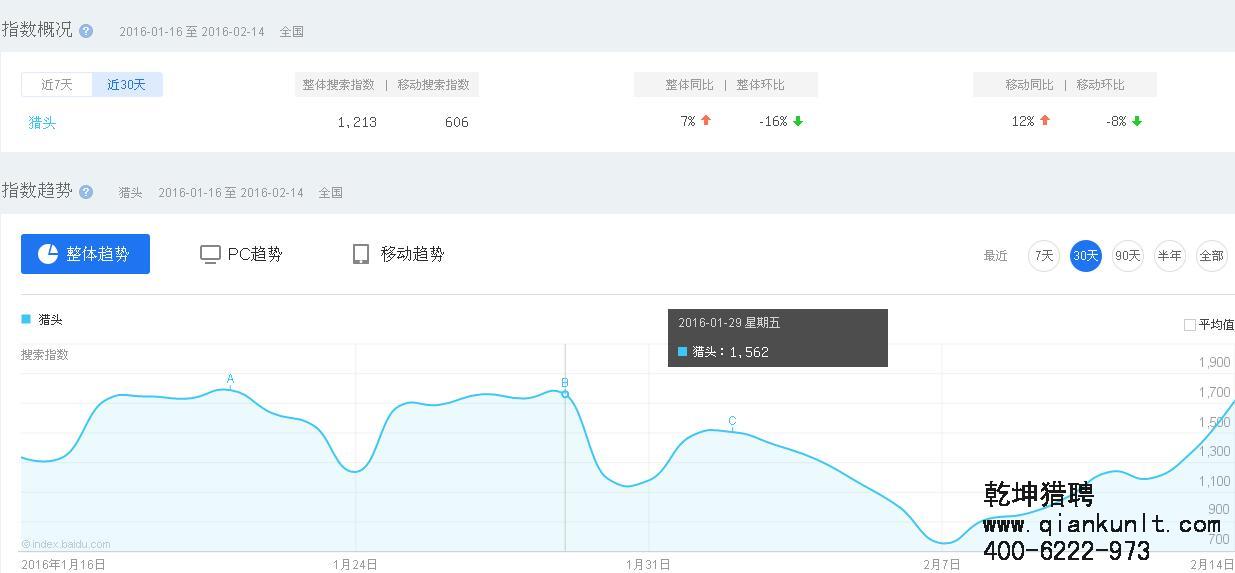Click help icon beside 指数趋势 heading
Viewport: 1235px width, 573px height.
[x=86, y=192]
